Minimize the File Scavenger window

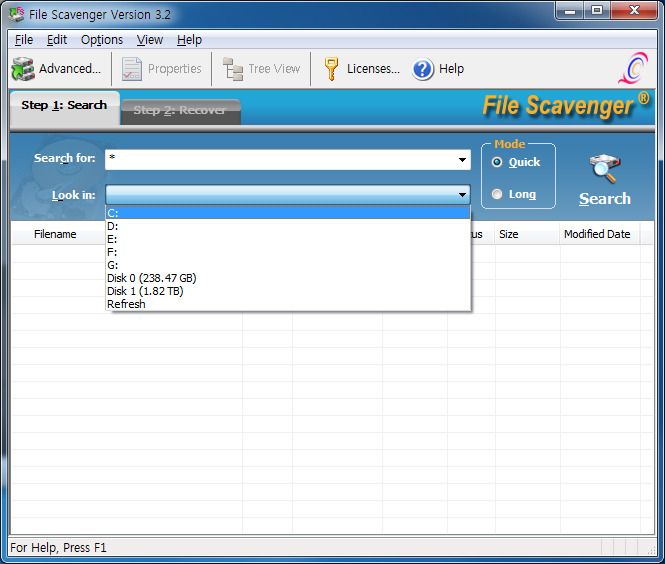[570, 10]
